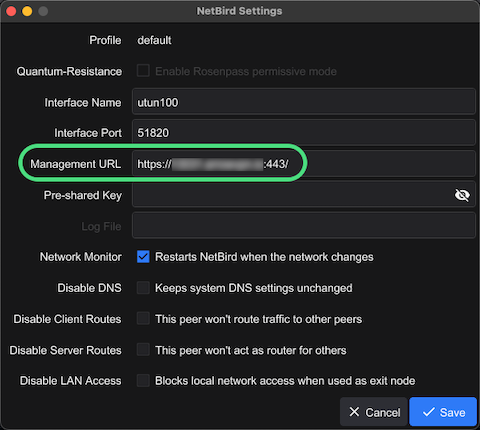The image size is (480, 430).
Task: Click the Cancel button
Action: pyautogui.click(x=374, y=412)
